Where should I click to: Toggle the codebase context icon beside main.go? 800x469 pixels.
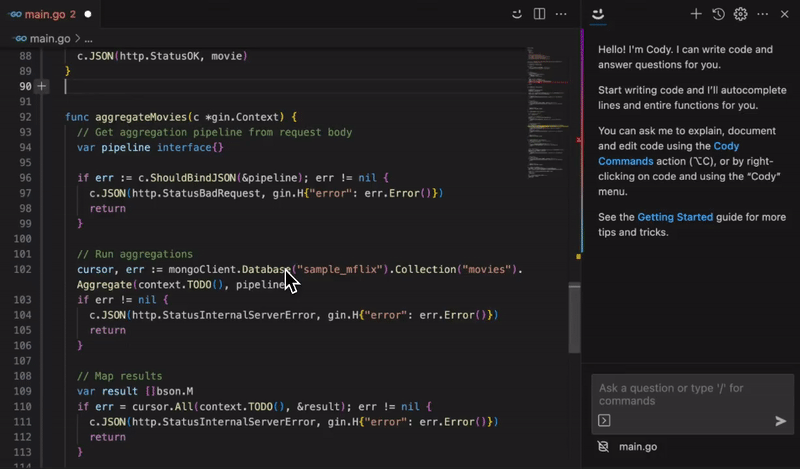point(603,447)
